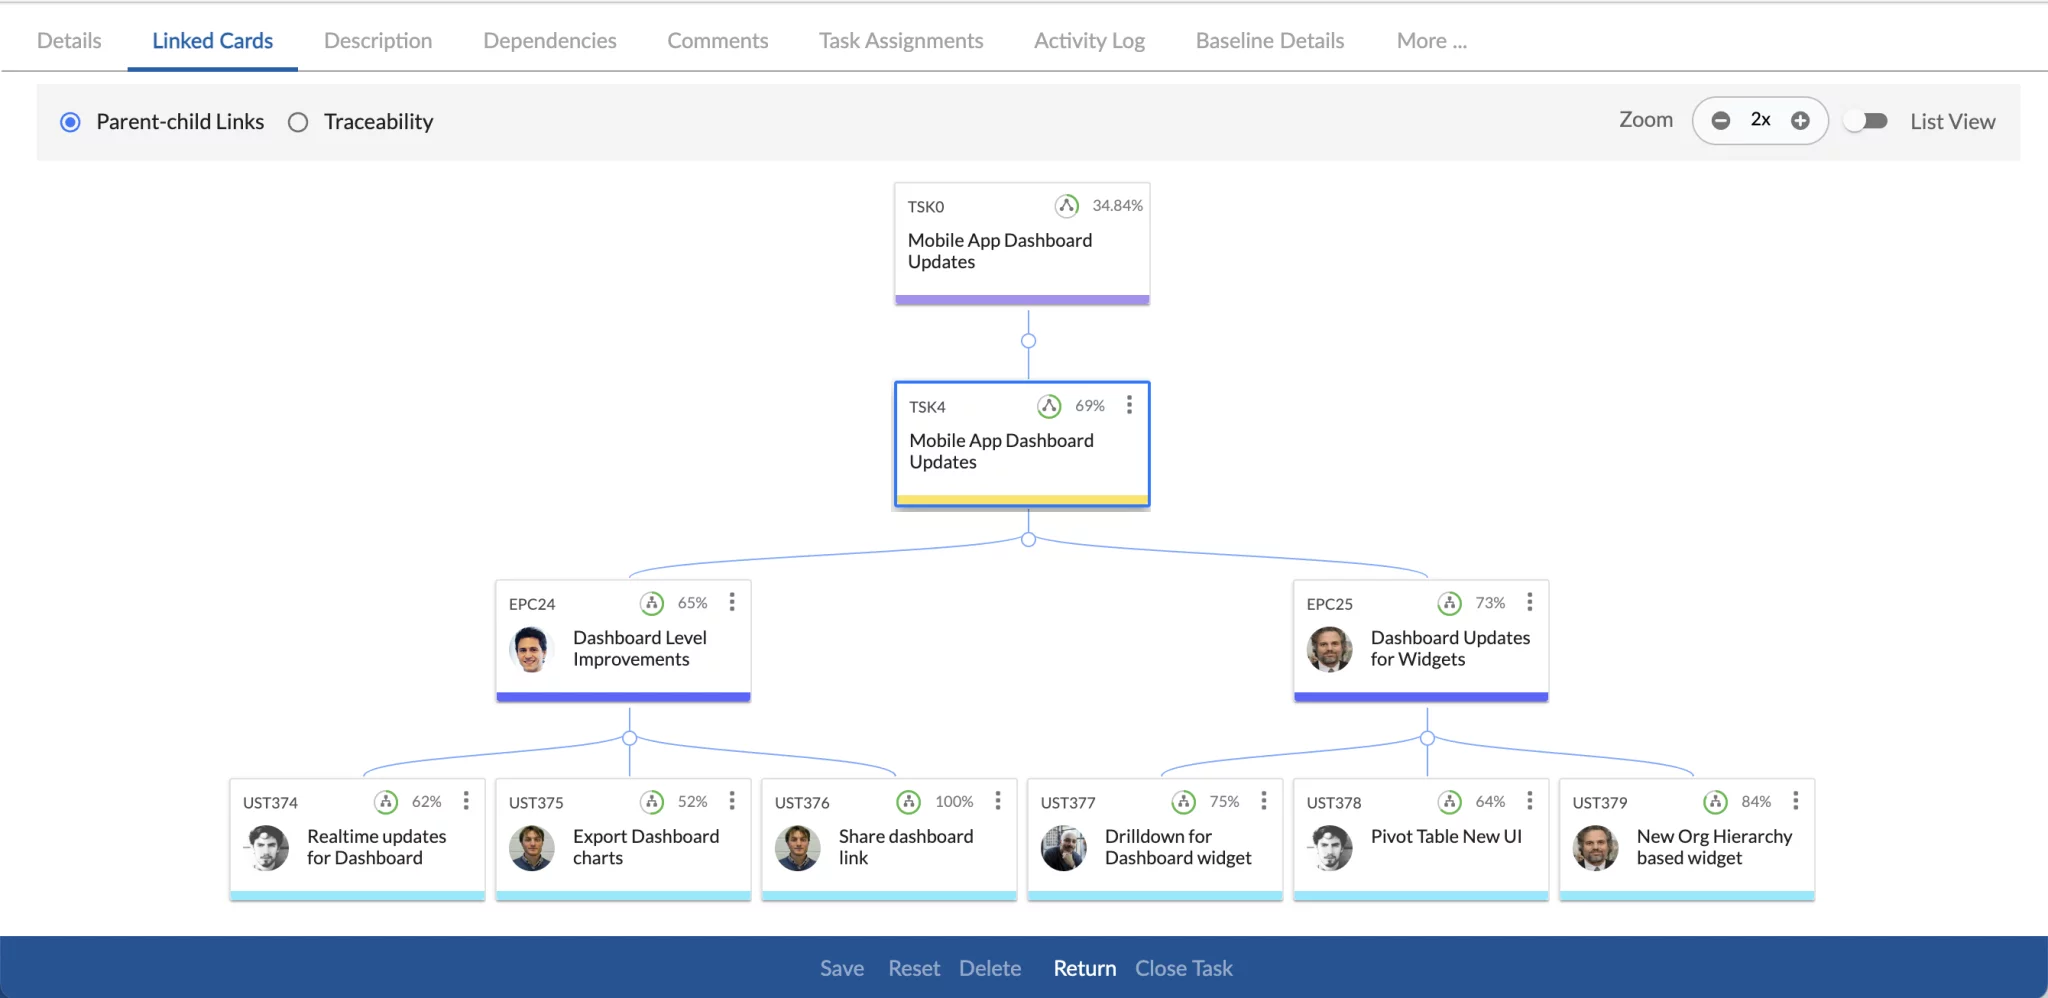Select the Parent-child Links radio button
2048x998 pixels.
[x=70, y=122]
